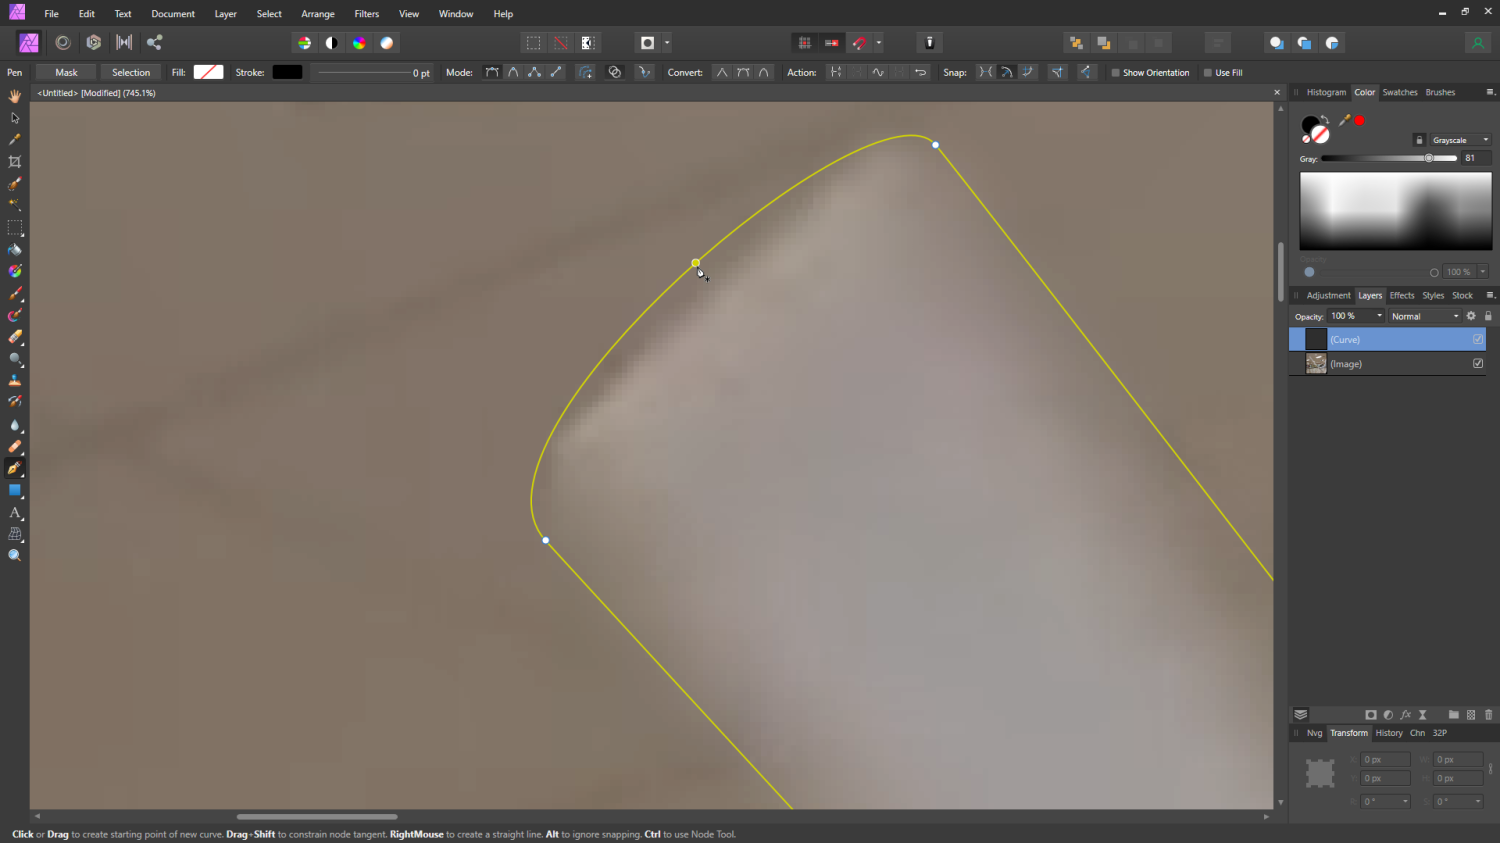
Task: Open the blend mode dropdown showing Normal
Action: pos(1424,316)
